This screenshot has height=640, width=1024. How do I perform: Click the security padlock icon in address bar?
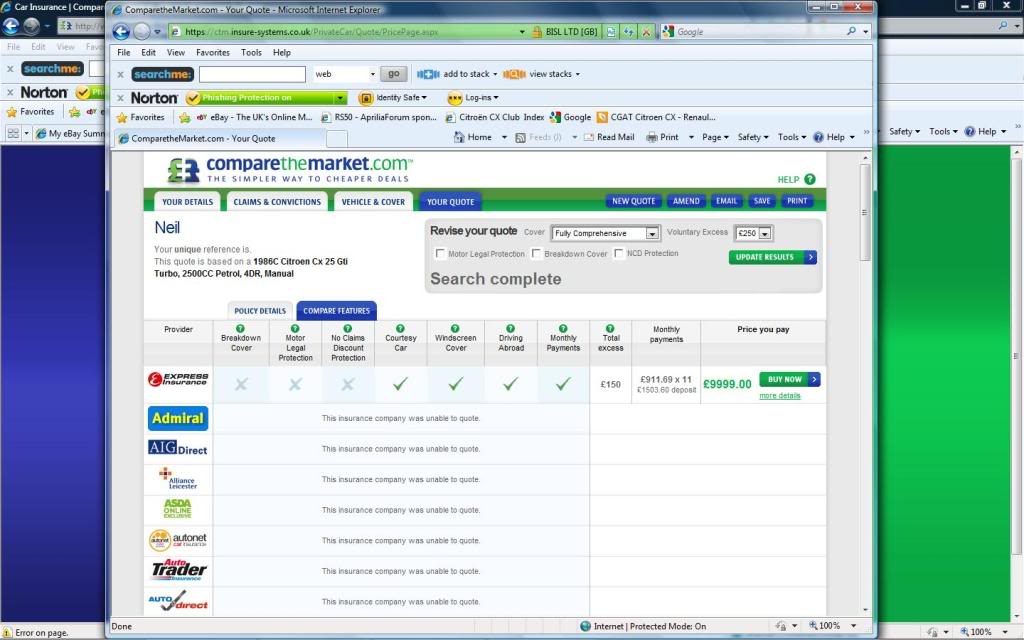point(537,31)
